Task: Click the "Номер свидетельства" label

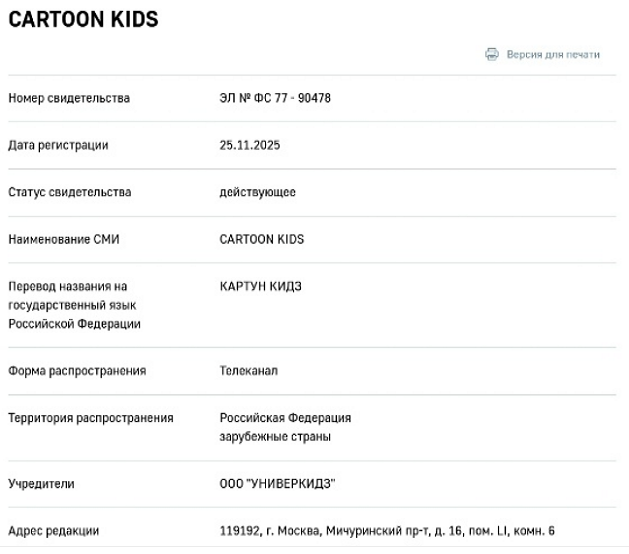Action: (x=69, y=98)
